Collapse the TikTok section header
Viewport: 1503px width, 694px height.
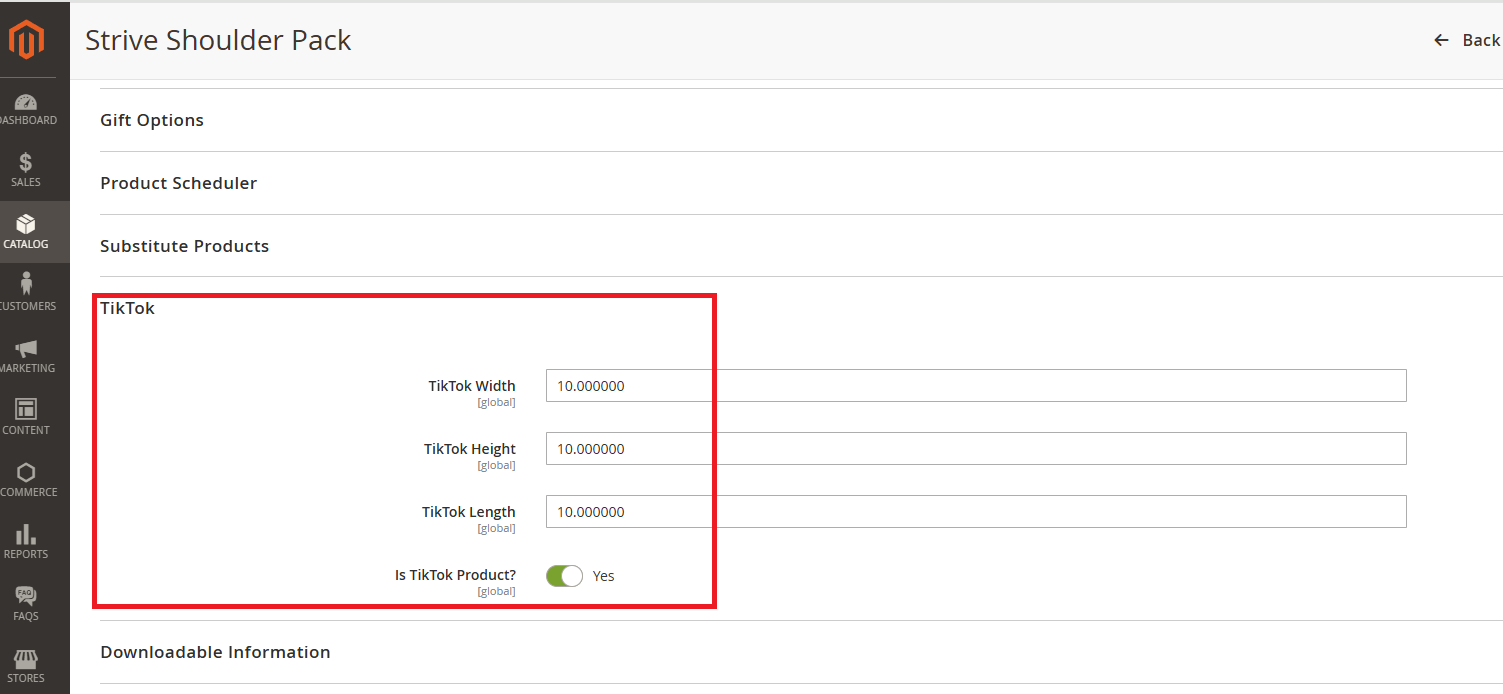128,308
